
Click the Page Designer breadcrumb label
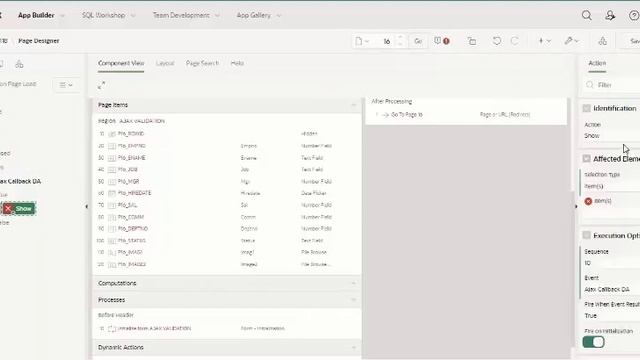coord(39,41)
